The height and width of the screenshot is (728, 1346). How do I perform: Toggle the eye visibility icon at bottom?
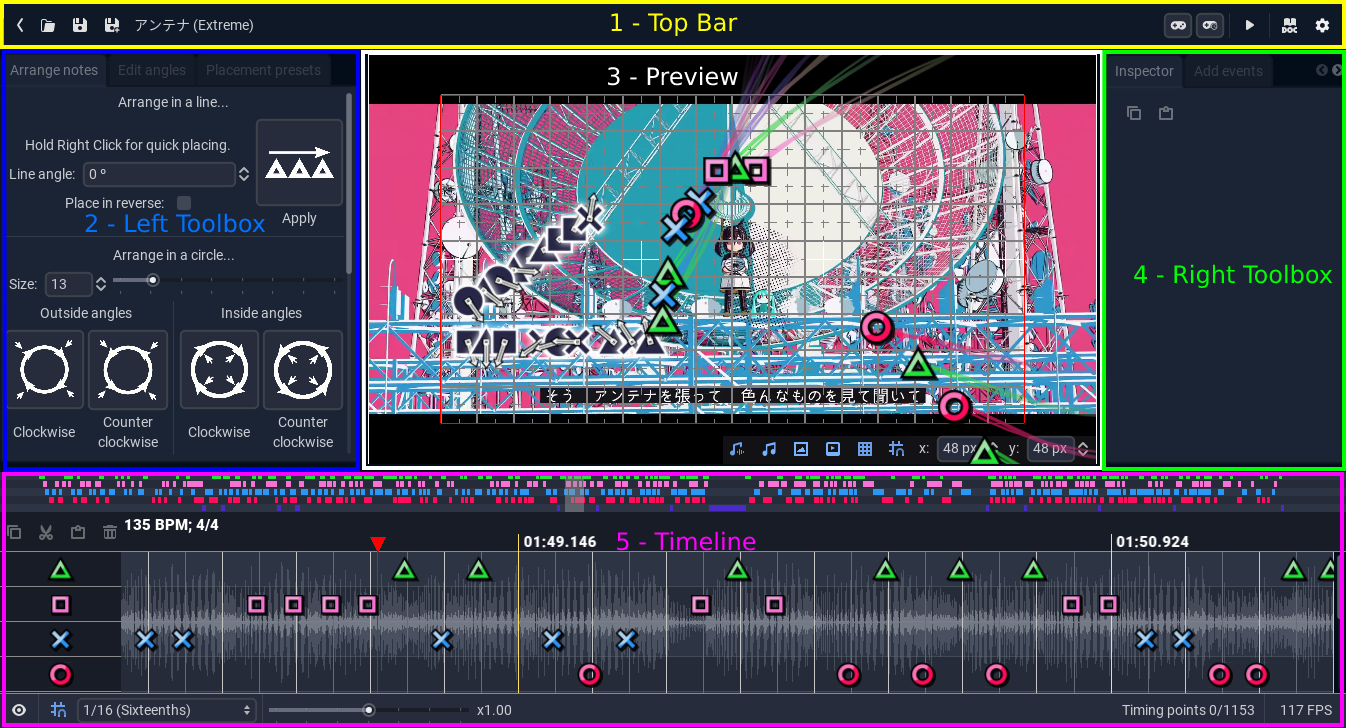(19, 710)
